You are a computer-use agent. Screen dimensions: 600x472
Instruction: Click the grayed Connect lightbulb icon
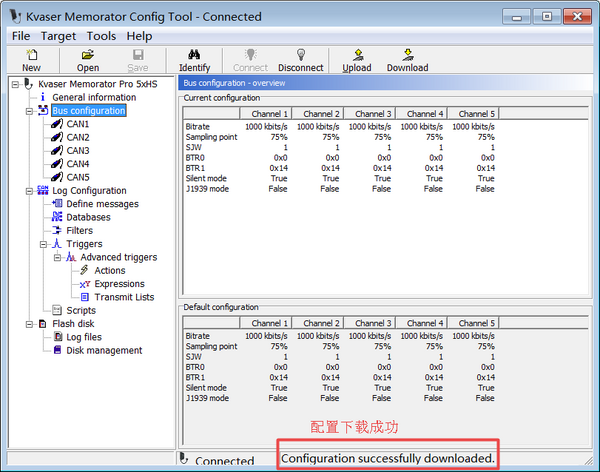pos(251,55)
